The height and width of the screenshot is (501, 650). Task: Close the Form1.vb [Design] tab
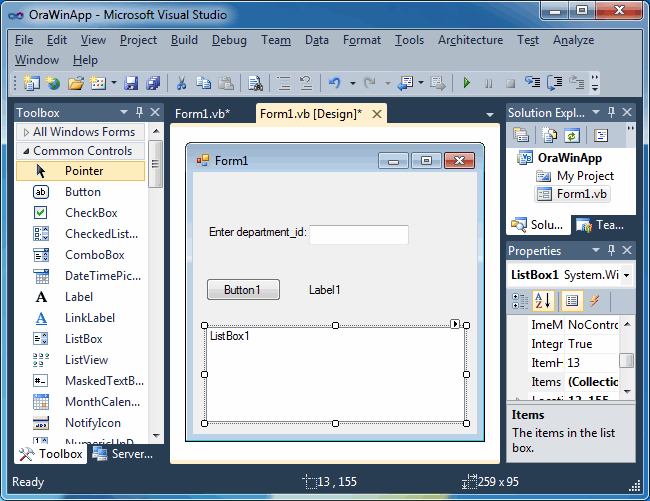[x=377, y=114]
